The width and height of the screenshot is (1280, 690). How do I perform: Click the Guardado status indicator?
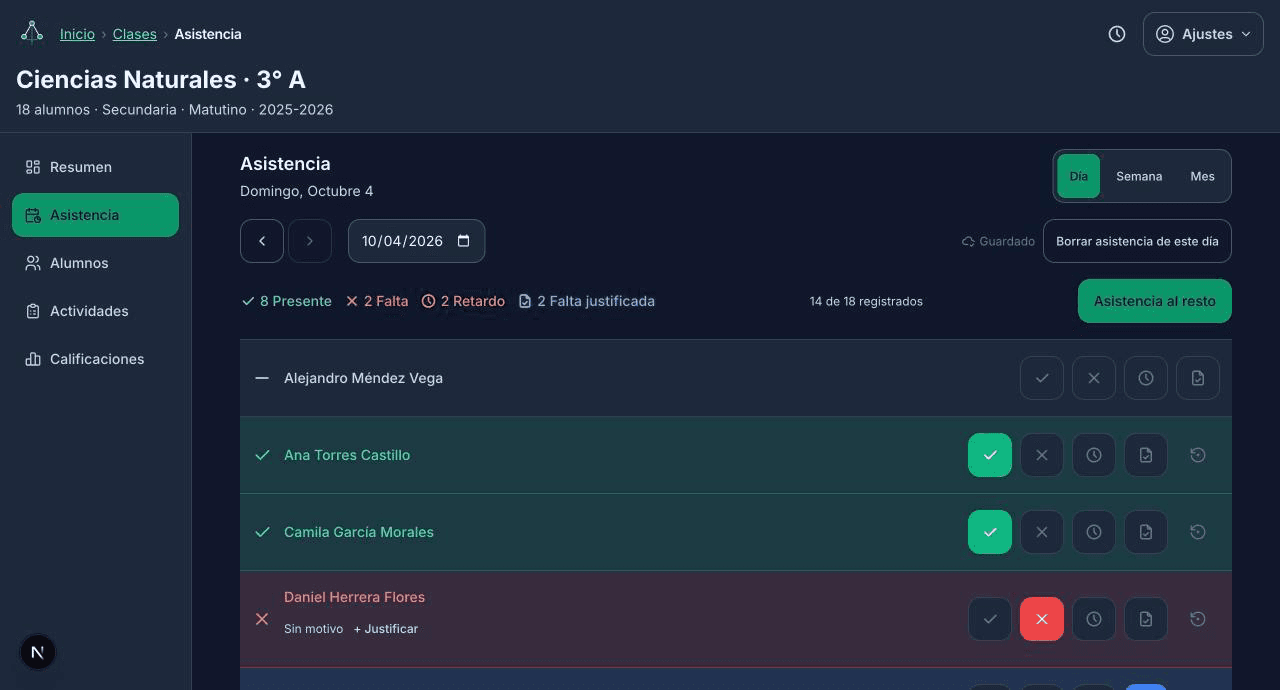tap(998, 241)
